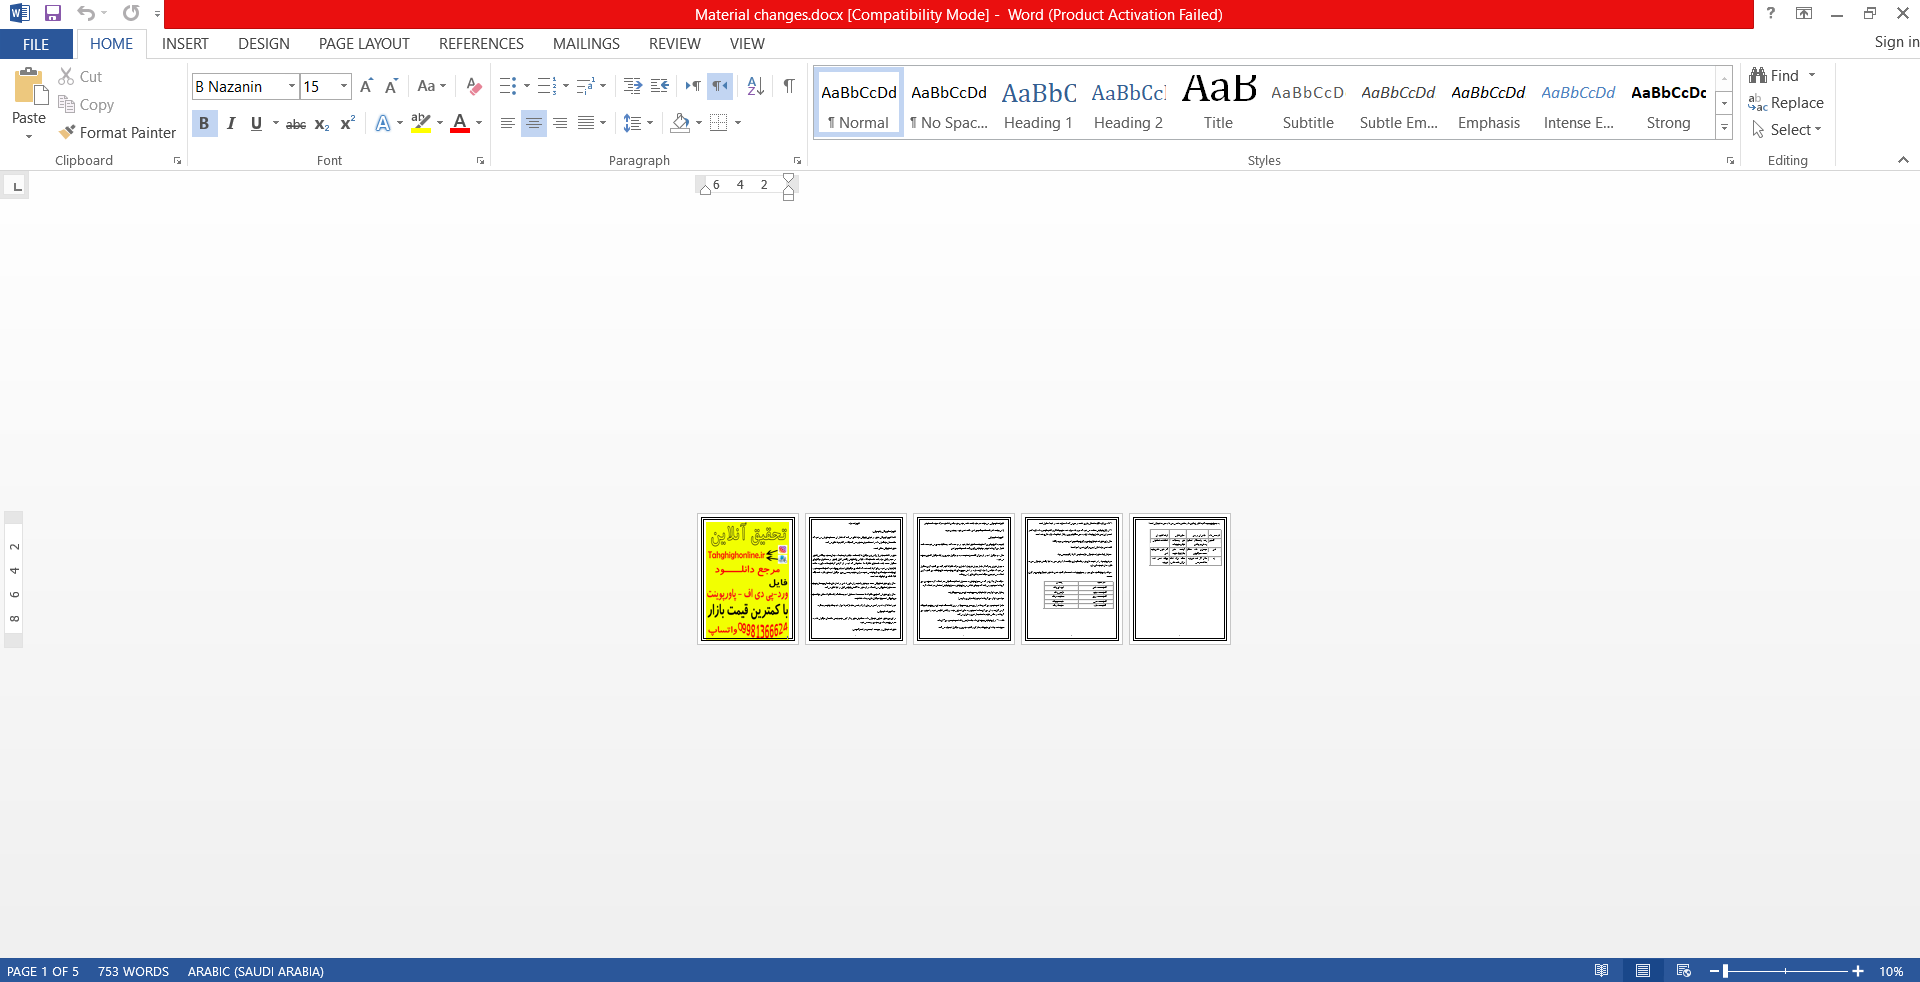The height and width of the screenshot is (982, 1920).
Task: Click the Format Painter brush
Action: pos(117,132)
